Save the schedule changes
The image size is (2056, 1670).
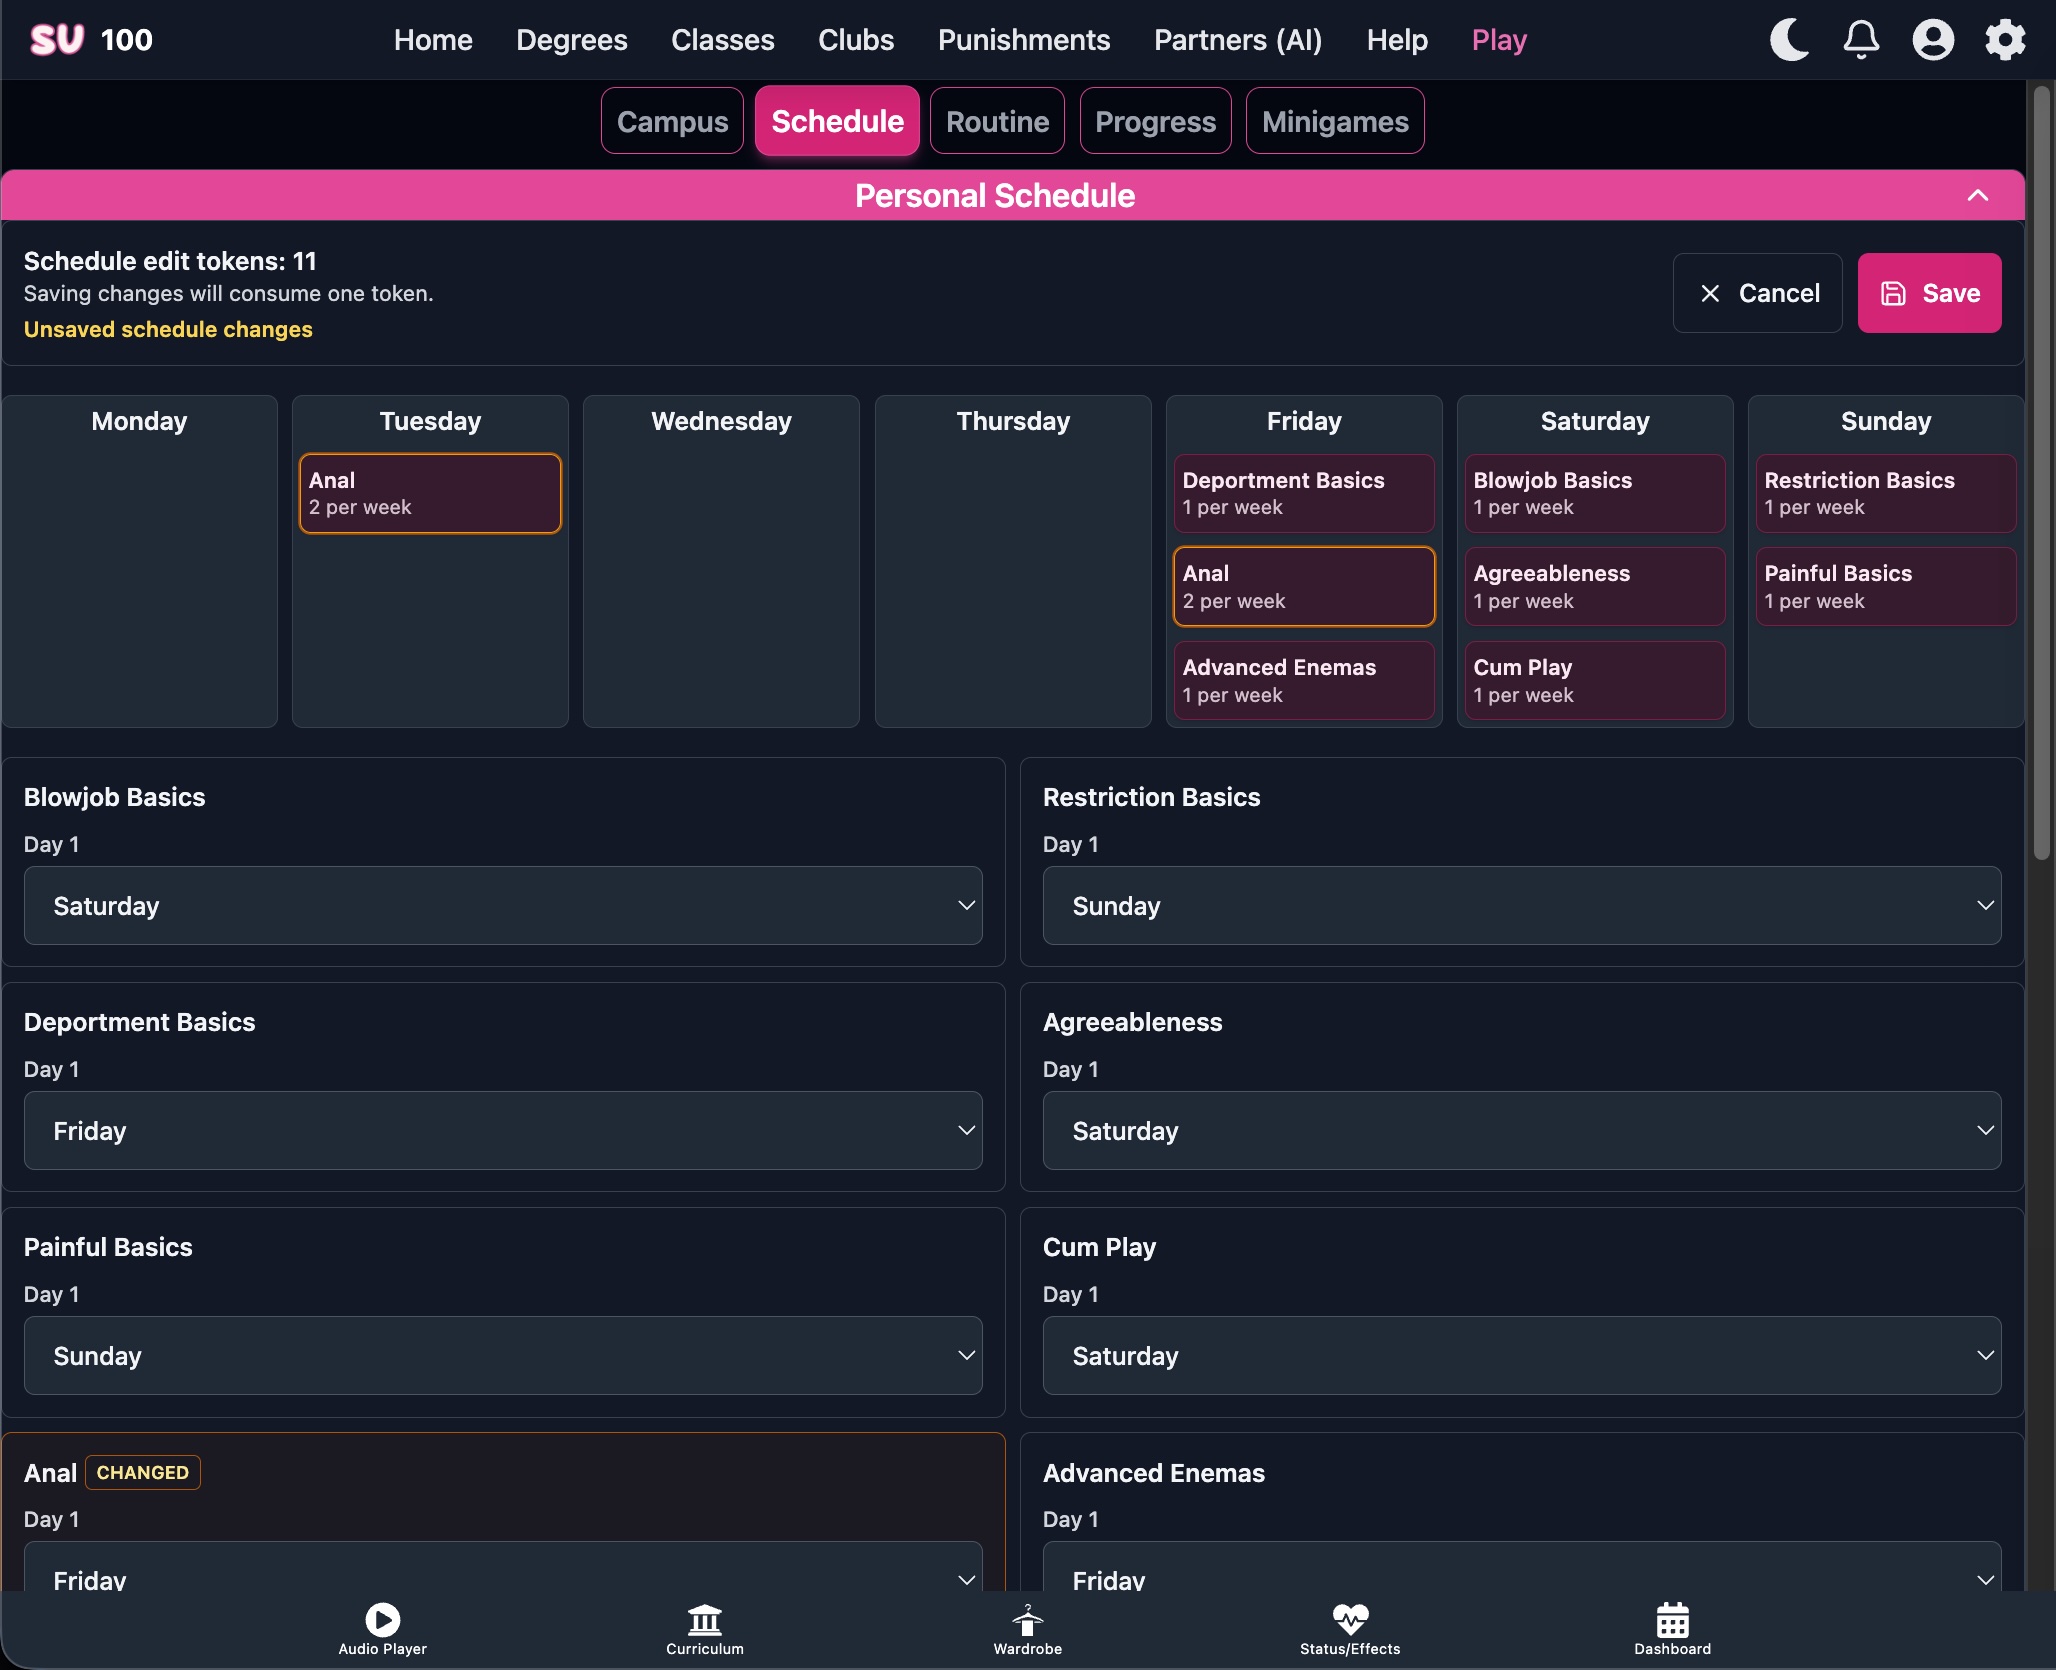pos(1929,293)
